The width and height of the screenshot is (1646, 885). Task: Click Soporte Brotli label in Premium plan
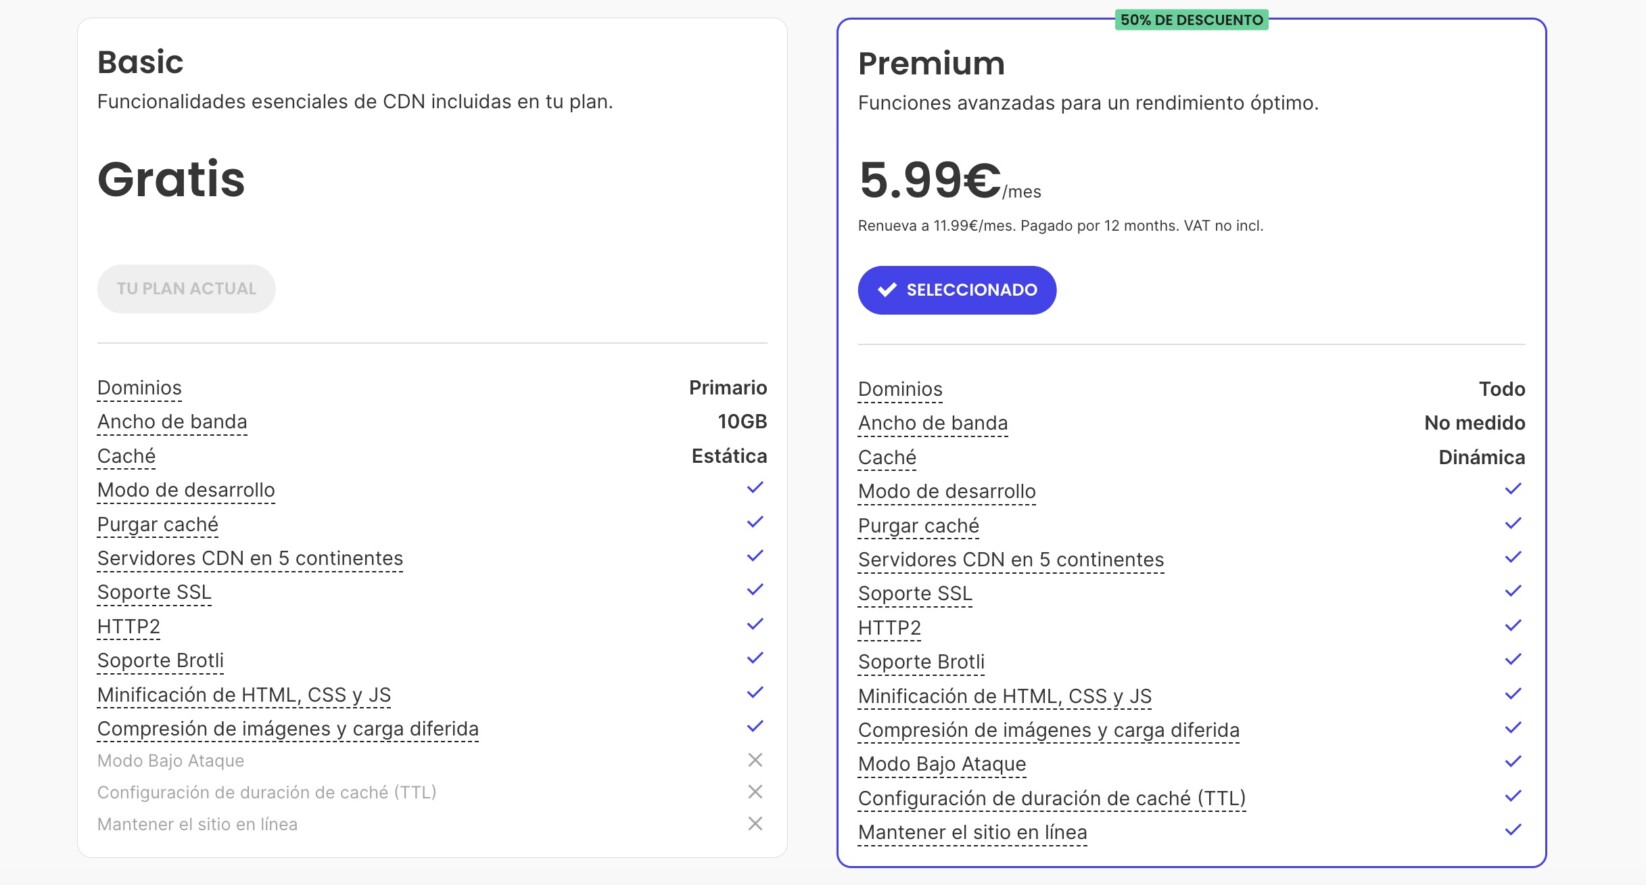coord(921,662)
